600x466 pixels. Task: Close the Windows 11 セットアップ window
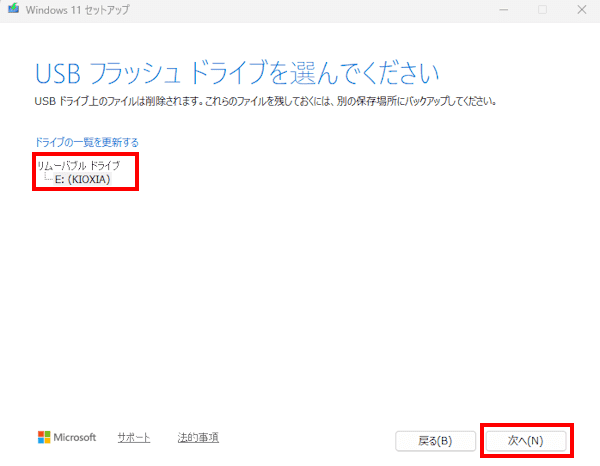point(582,10)
